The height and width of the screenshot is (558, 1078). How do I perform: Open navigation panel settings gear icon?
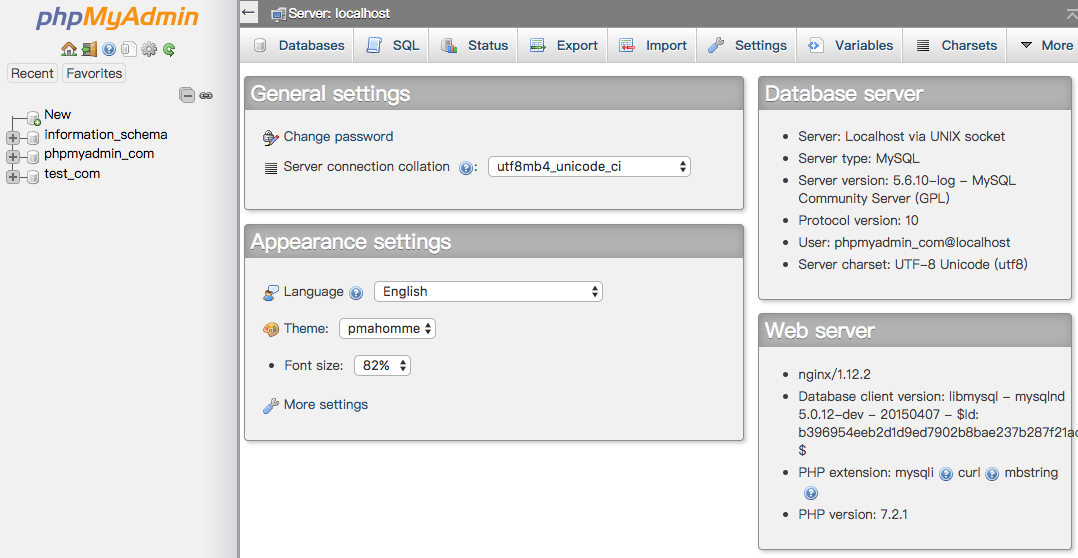[149, 49]
